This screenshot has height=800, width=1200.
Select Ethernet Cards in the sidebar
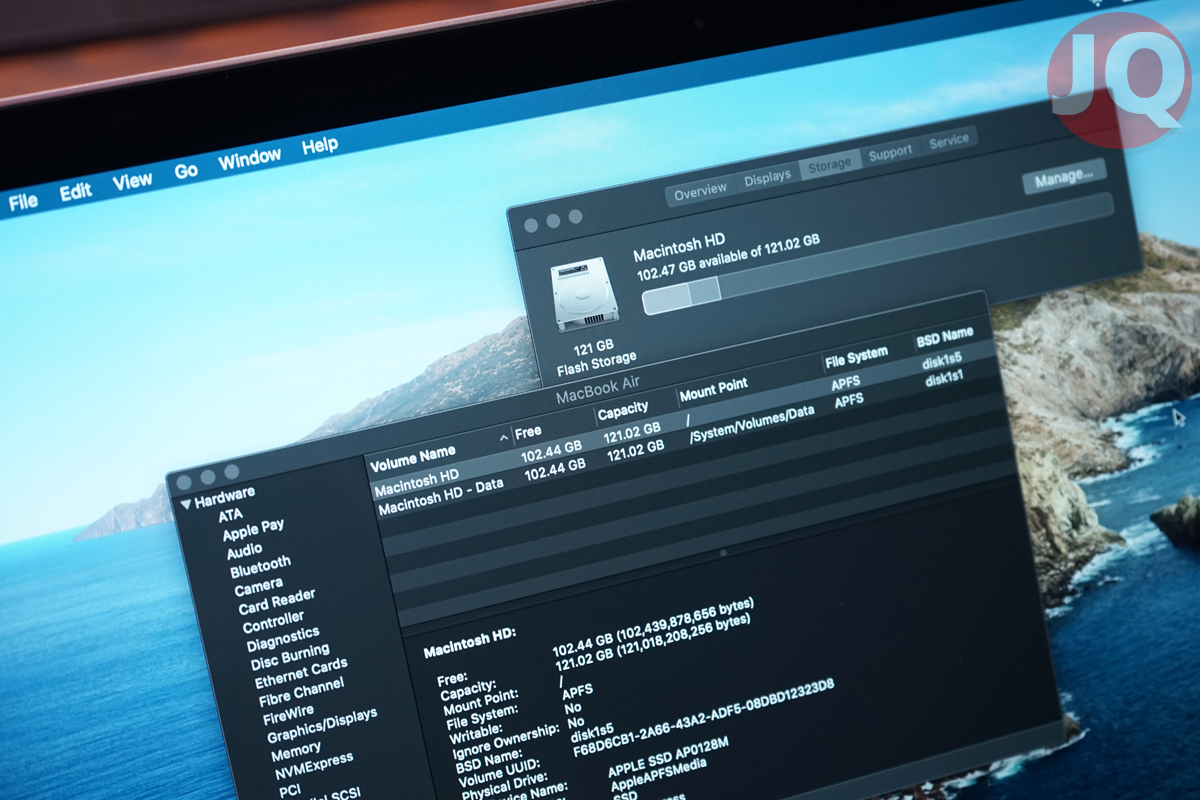tap(301, 673)
